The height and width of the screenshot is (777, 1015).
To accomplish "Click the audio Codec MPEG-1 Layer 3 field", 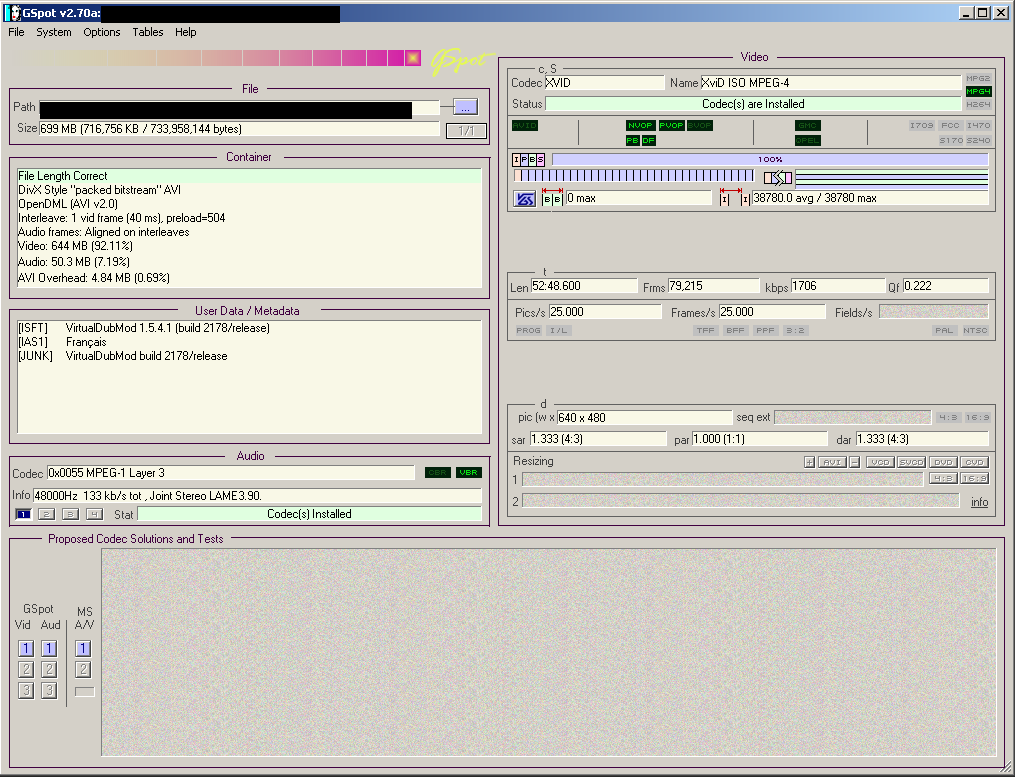I will tap(230, 473).
